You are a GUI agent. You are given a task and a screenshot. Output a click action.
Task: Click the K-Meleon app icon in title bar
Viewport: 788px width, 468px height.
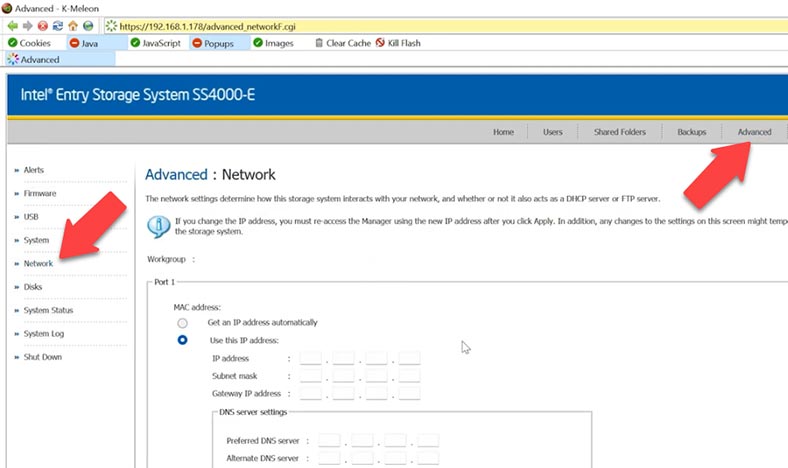pyautogui.click(x=7, y=8)
